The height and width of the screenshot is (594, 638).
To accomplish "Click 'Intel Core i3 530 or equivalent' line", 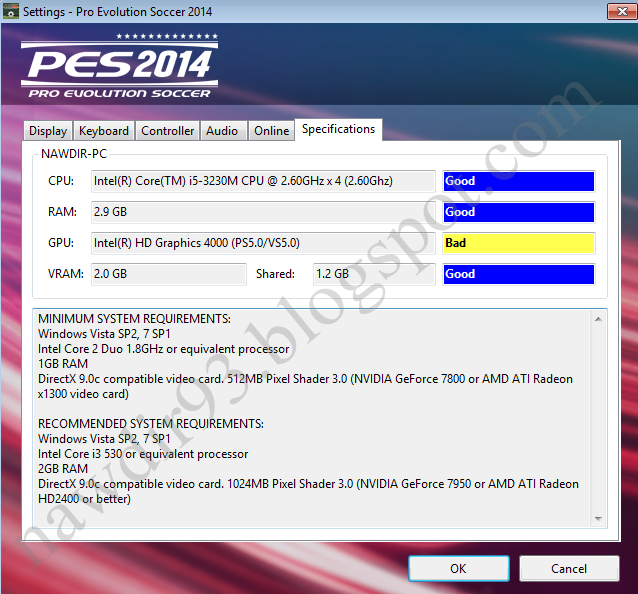I will pyautogui.click(x=143, y=454).
